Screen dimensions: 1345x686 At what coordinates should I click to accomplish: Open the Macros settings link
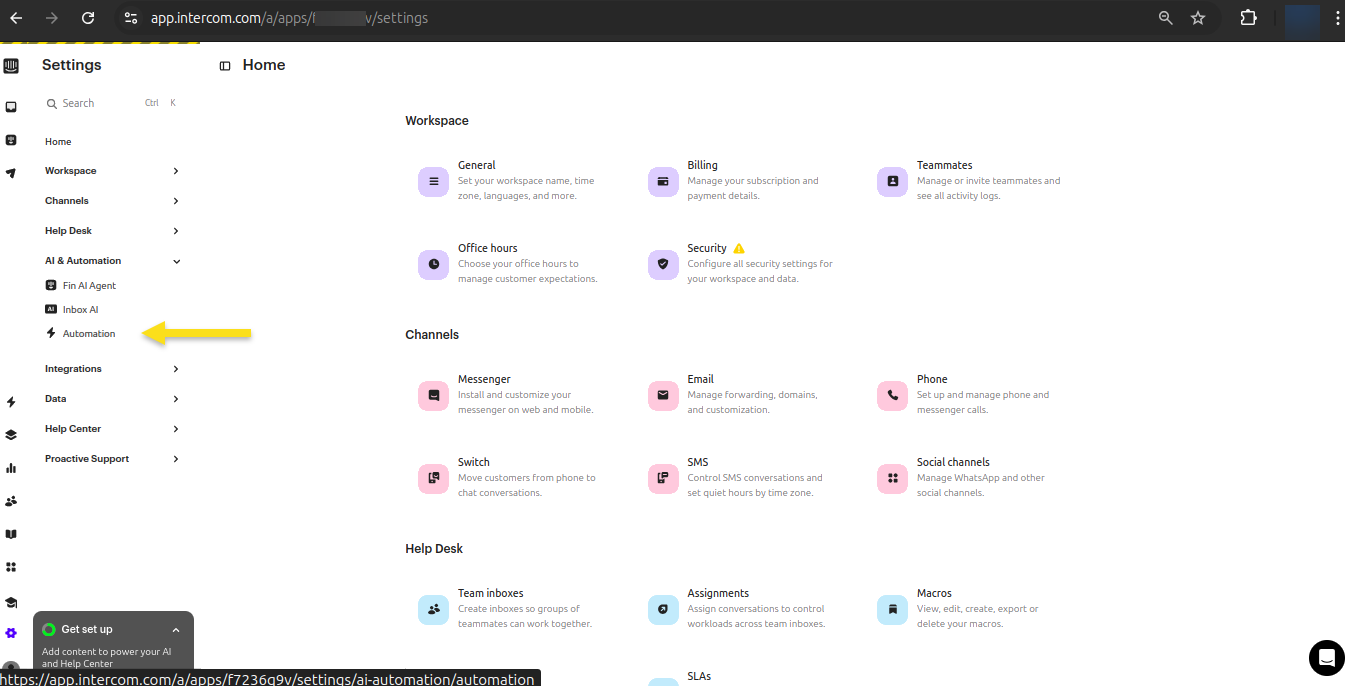click(x=934, y=593)
